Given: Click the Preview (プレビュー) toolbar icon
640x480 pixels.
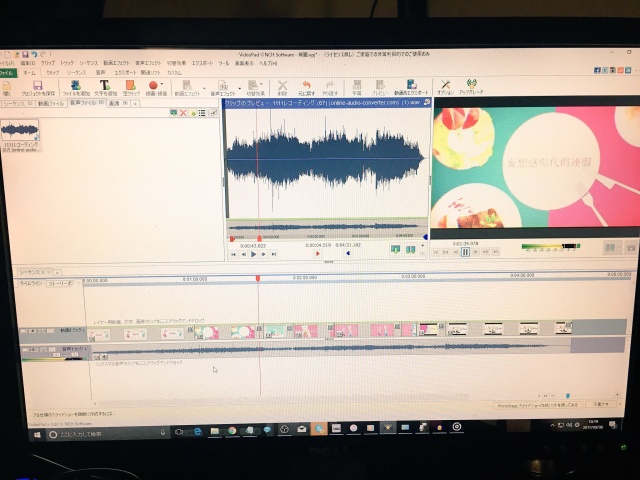Looking at the screenshot, I should 380,85.
